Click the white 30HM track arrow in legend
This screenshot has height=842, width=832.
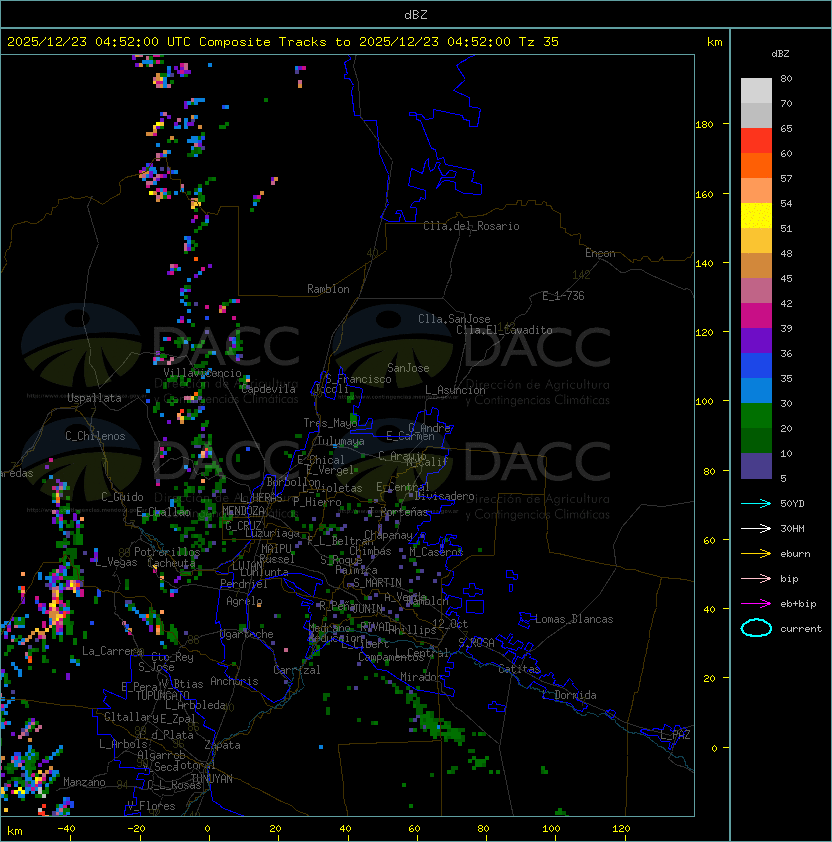coord(756,528)
